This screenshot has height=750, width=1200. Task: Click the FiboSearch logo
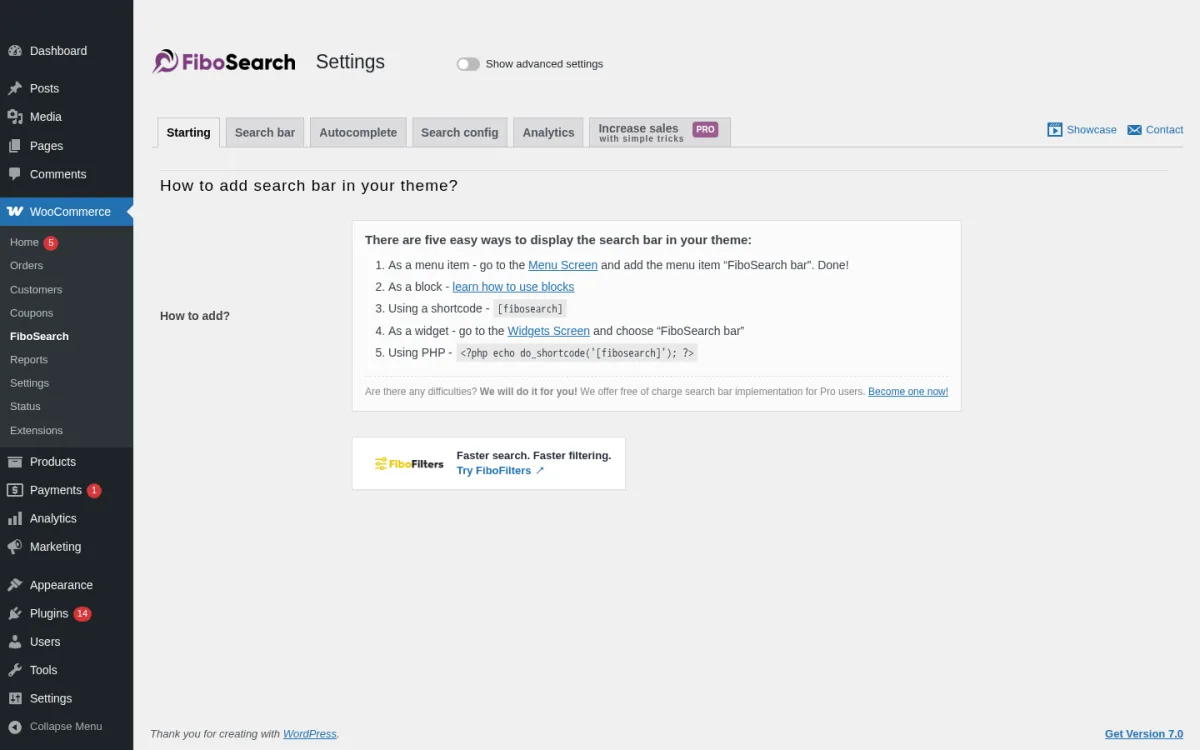point(224,62)
